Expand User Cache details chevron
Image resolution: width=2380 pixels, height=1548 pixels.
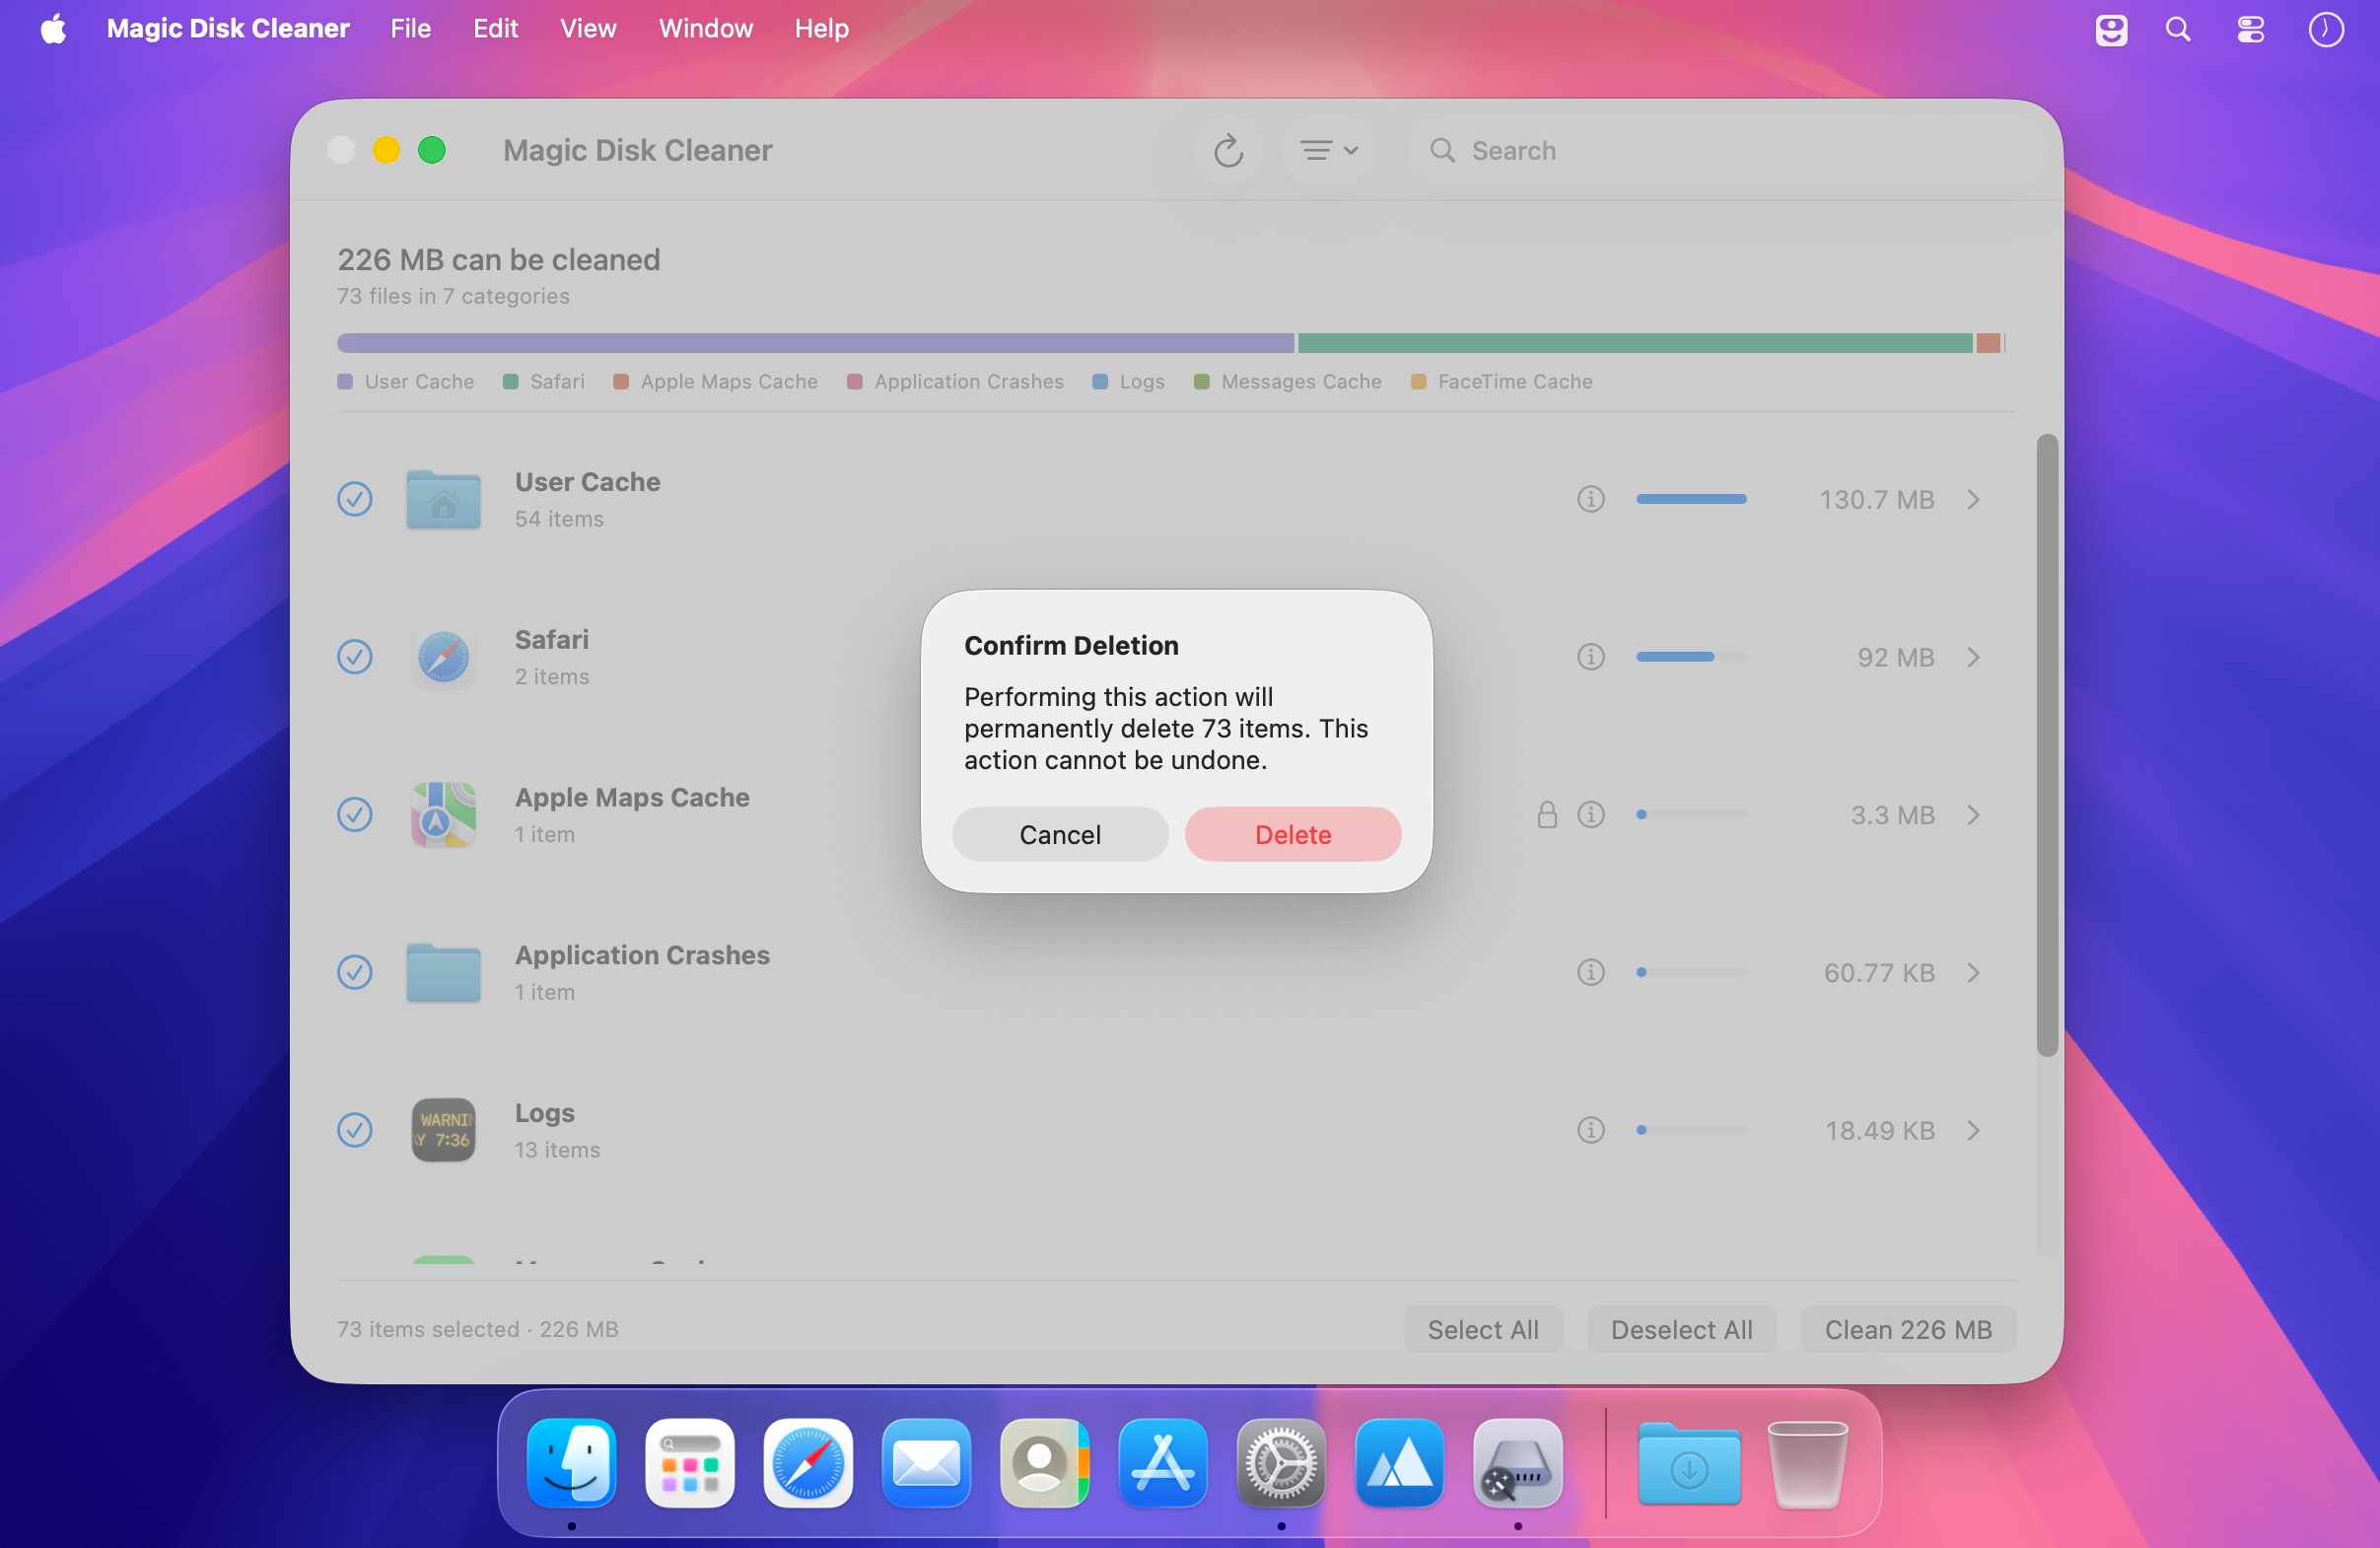tap(1973, 499)
